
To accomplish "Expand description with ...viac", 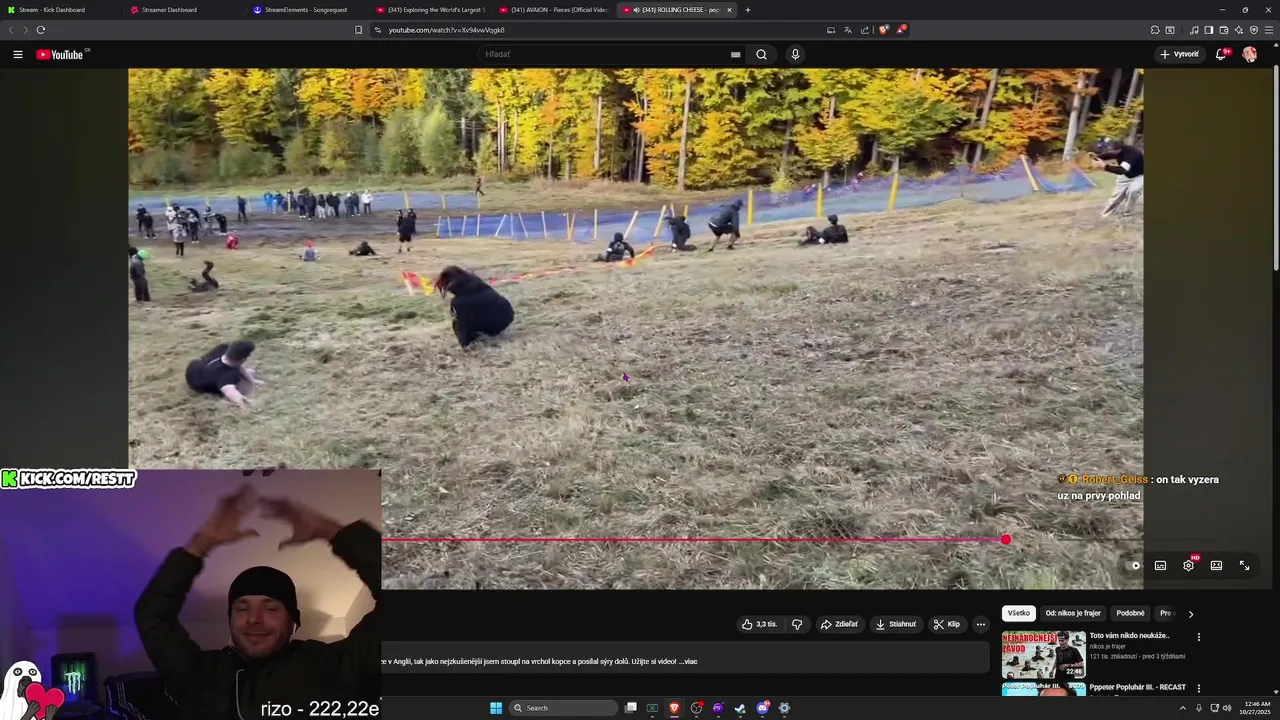I will (x=688, y=661).
